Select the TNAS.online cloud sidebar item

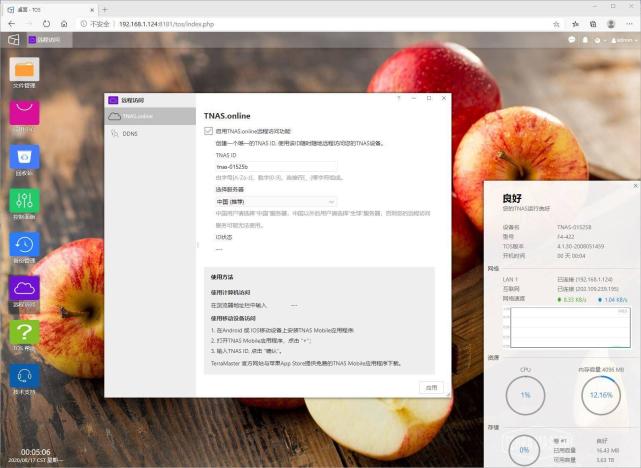point(150,116)
